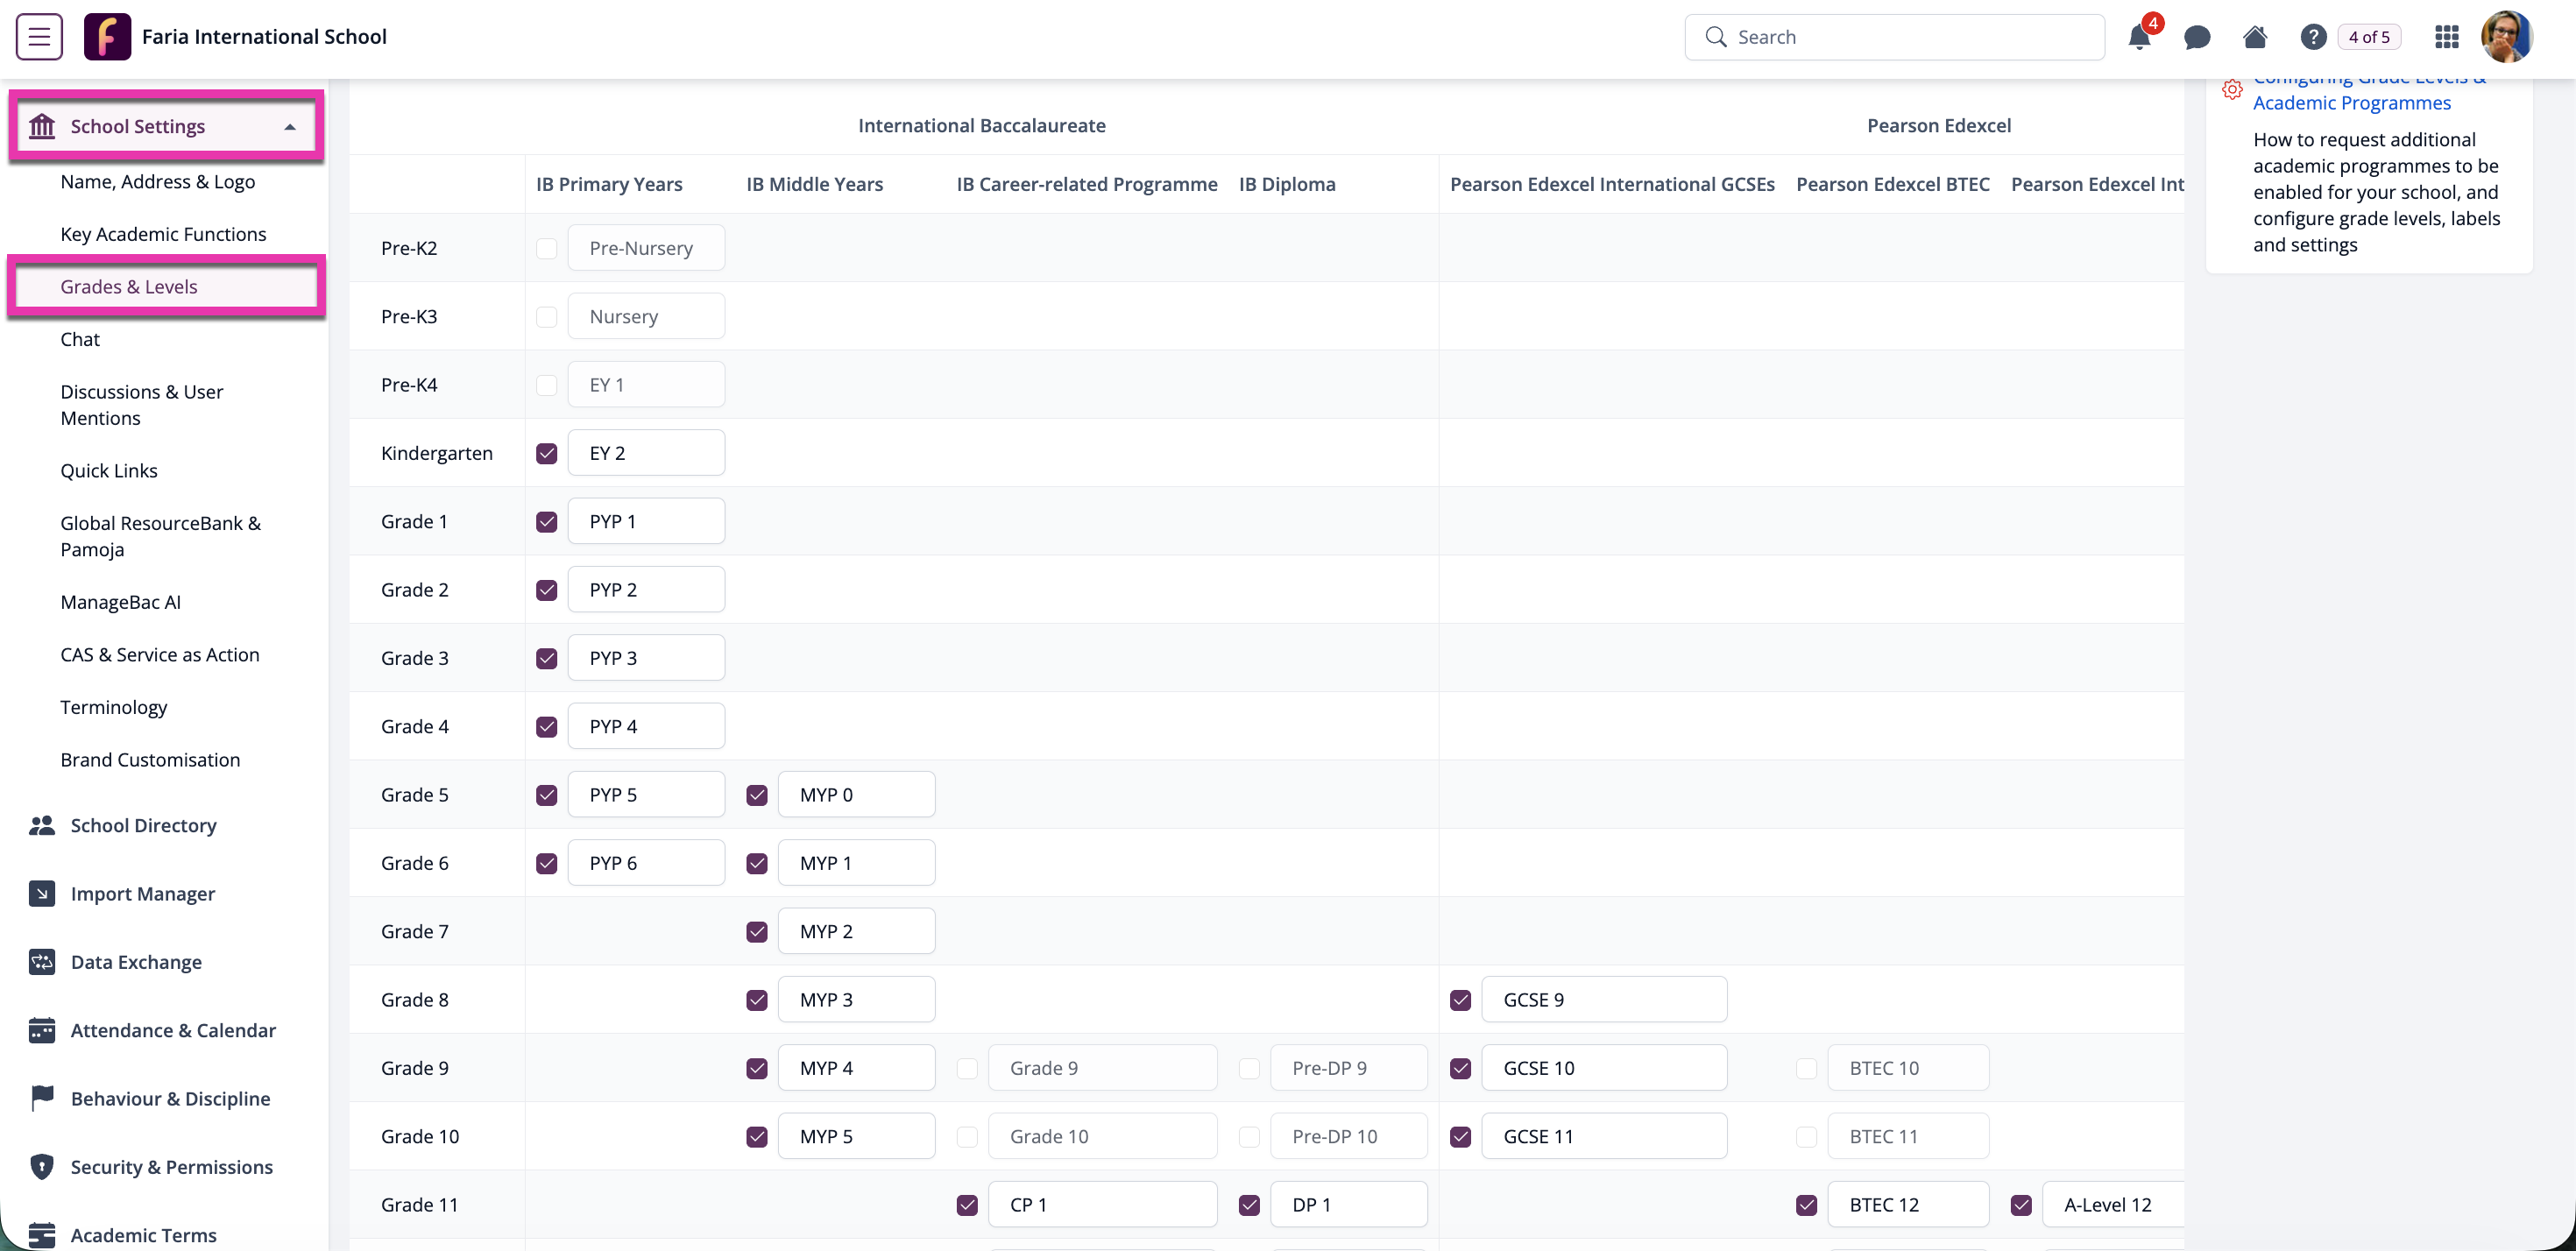Enable the Grade 9 BTEC 10 checkbox
Viewport: 2576px width, 1251px height.
coord(1807,1068)
